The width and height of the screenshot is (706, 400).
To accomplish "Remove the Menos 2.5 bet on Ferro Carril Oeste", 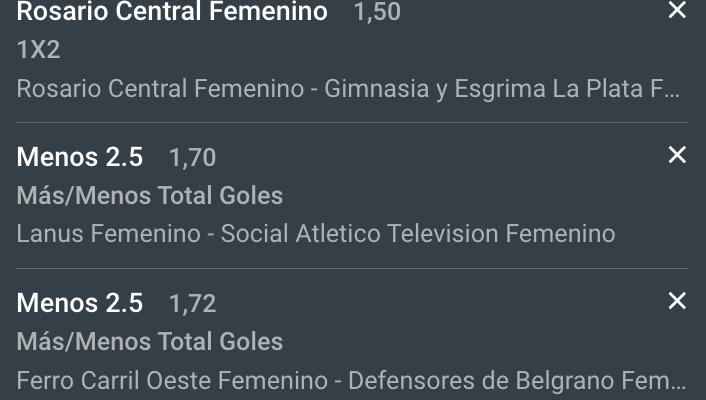I will point(677,301).
